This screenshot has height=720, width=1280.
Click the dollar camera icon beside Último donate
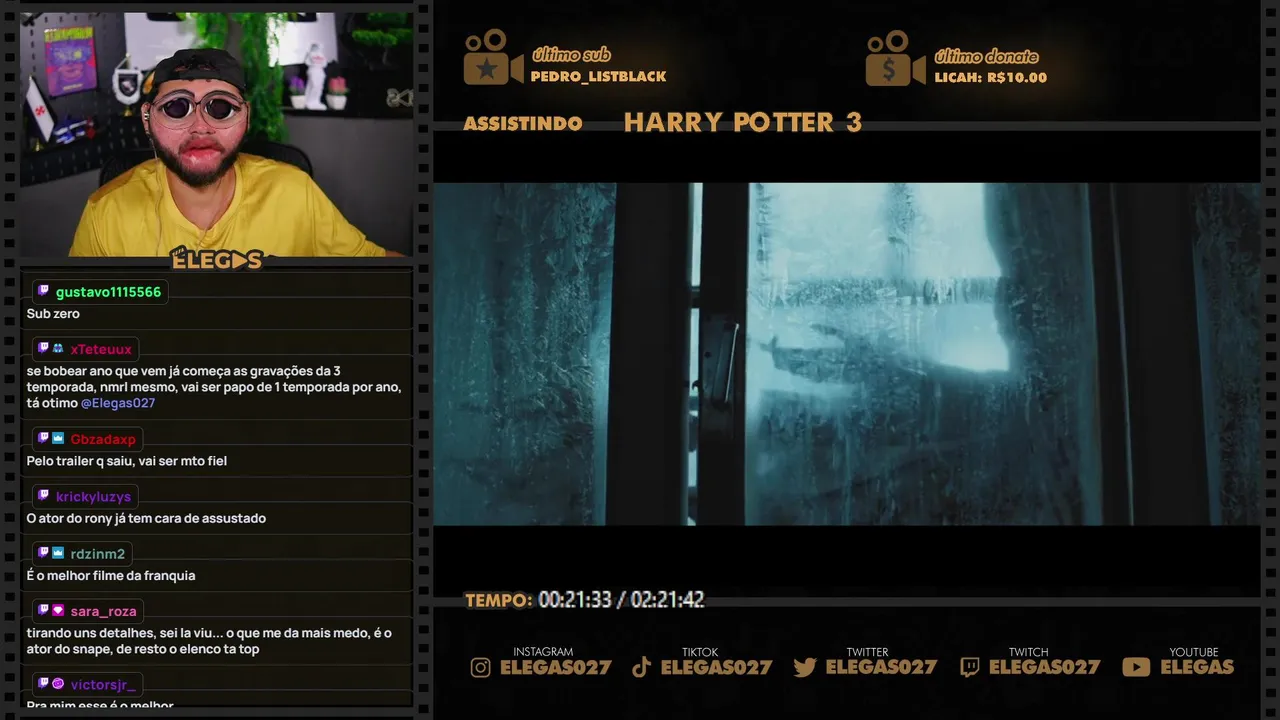pyautogui.click(x=895, y=58)
